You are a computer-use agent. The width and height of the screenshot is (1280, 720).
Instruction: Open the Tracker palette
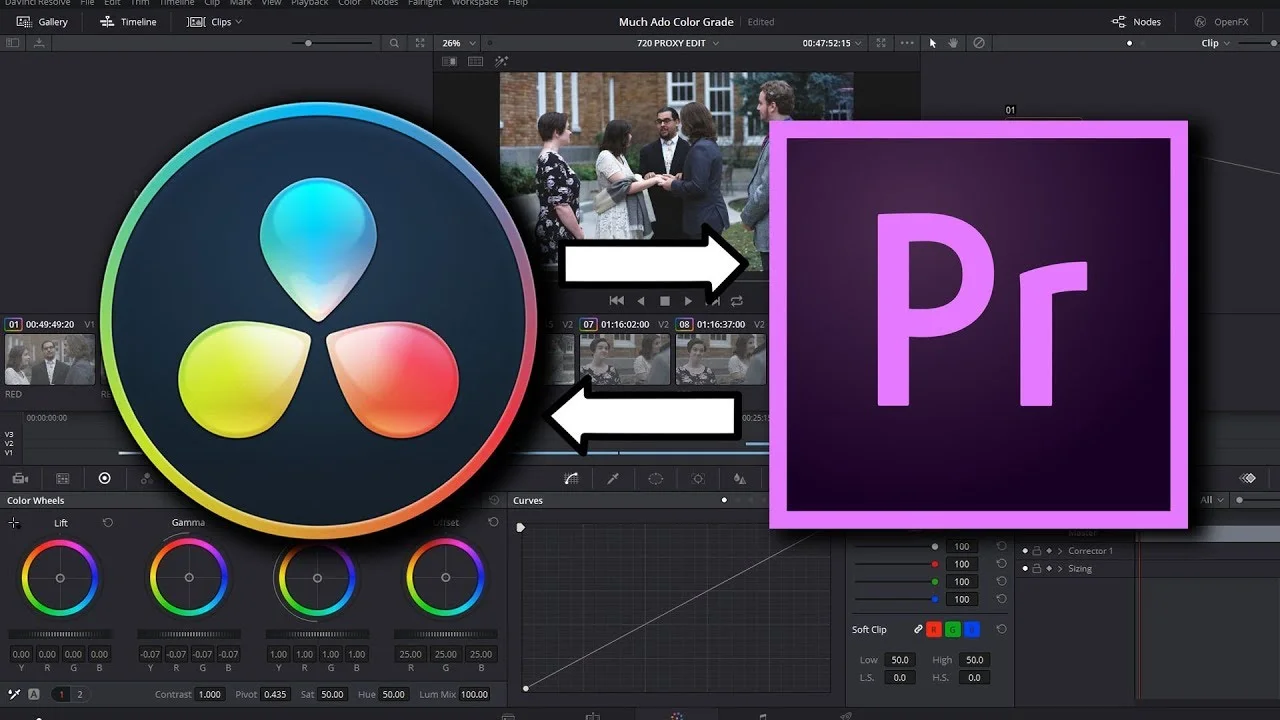(698, 478)
